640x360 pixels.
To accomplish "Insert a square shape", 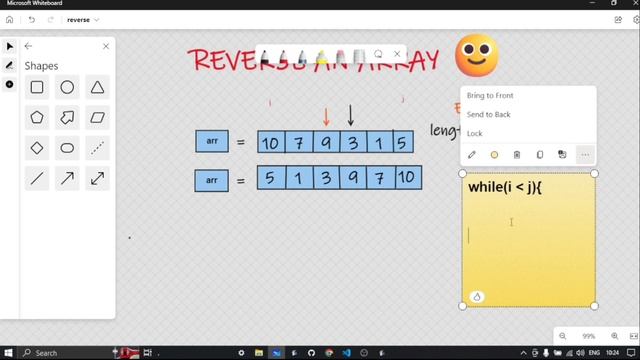I will (37, 87).
